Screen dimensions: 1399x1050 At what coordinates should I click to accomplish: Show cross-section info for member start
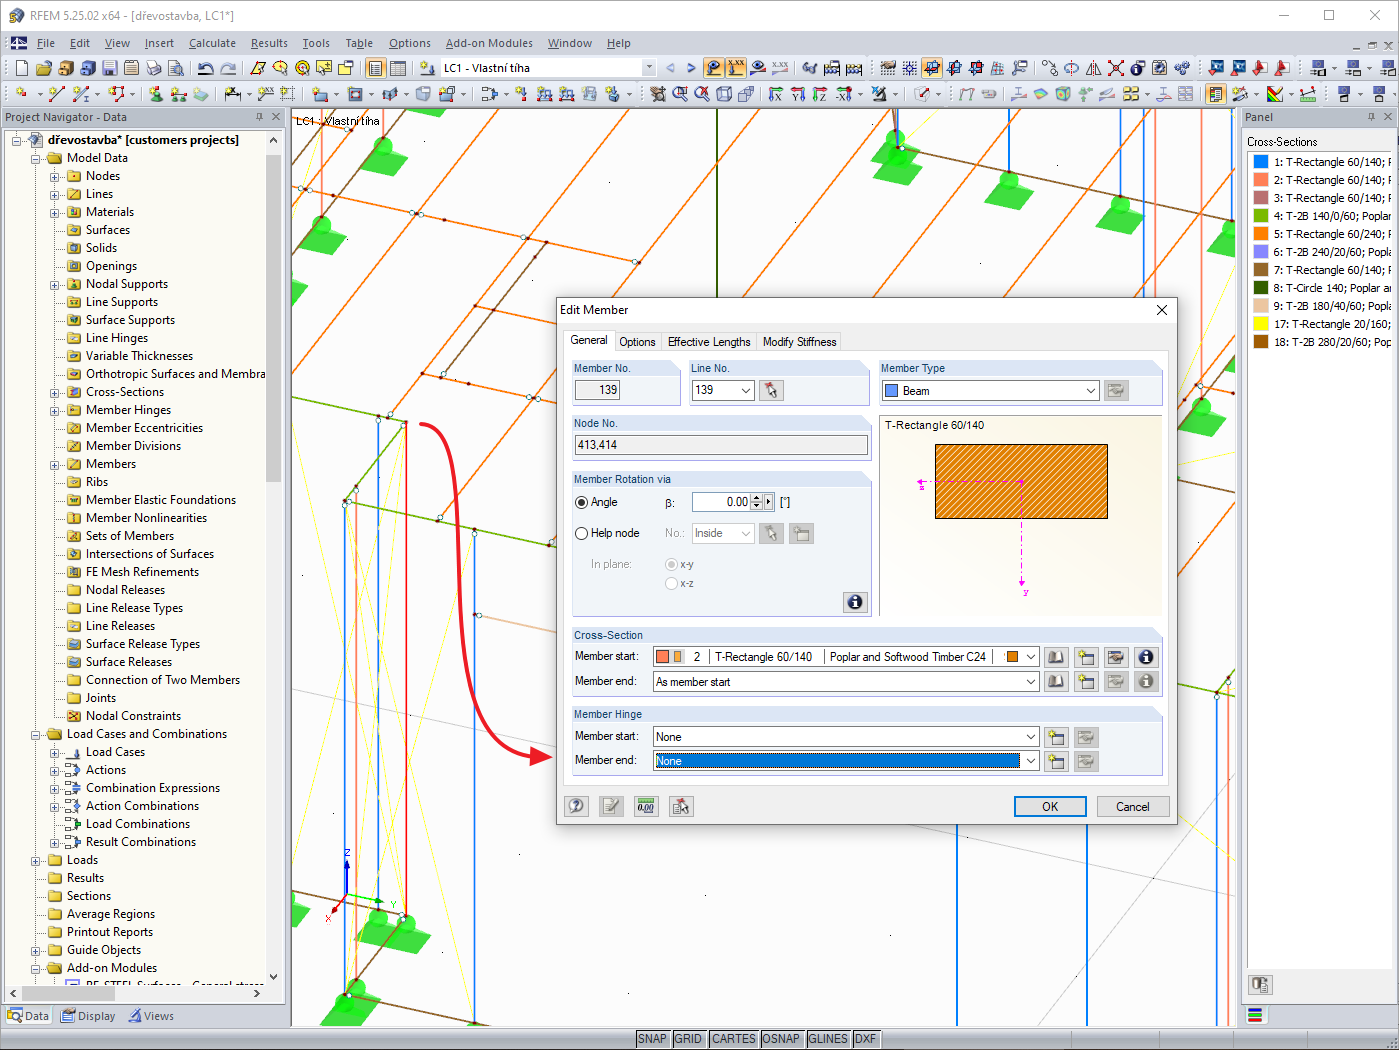point(1146,657)
